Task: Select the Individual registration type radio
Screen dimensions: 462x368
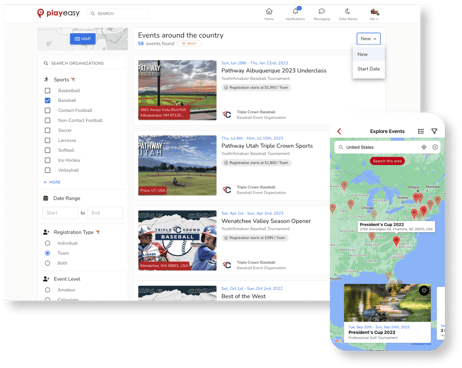Action: 47,243
